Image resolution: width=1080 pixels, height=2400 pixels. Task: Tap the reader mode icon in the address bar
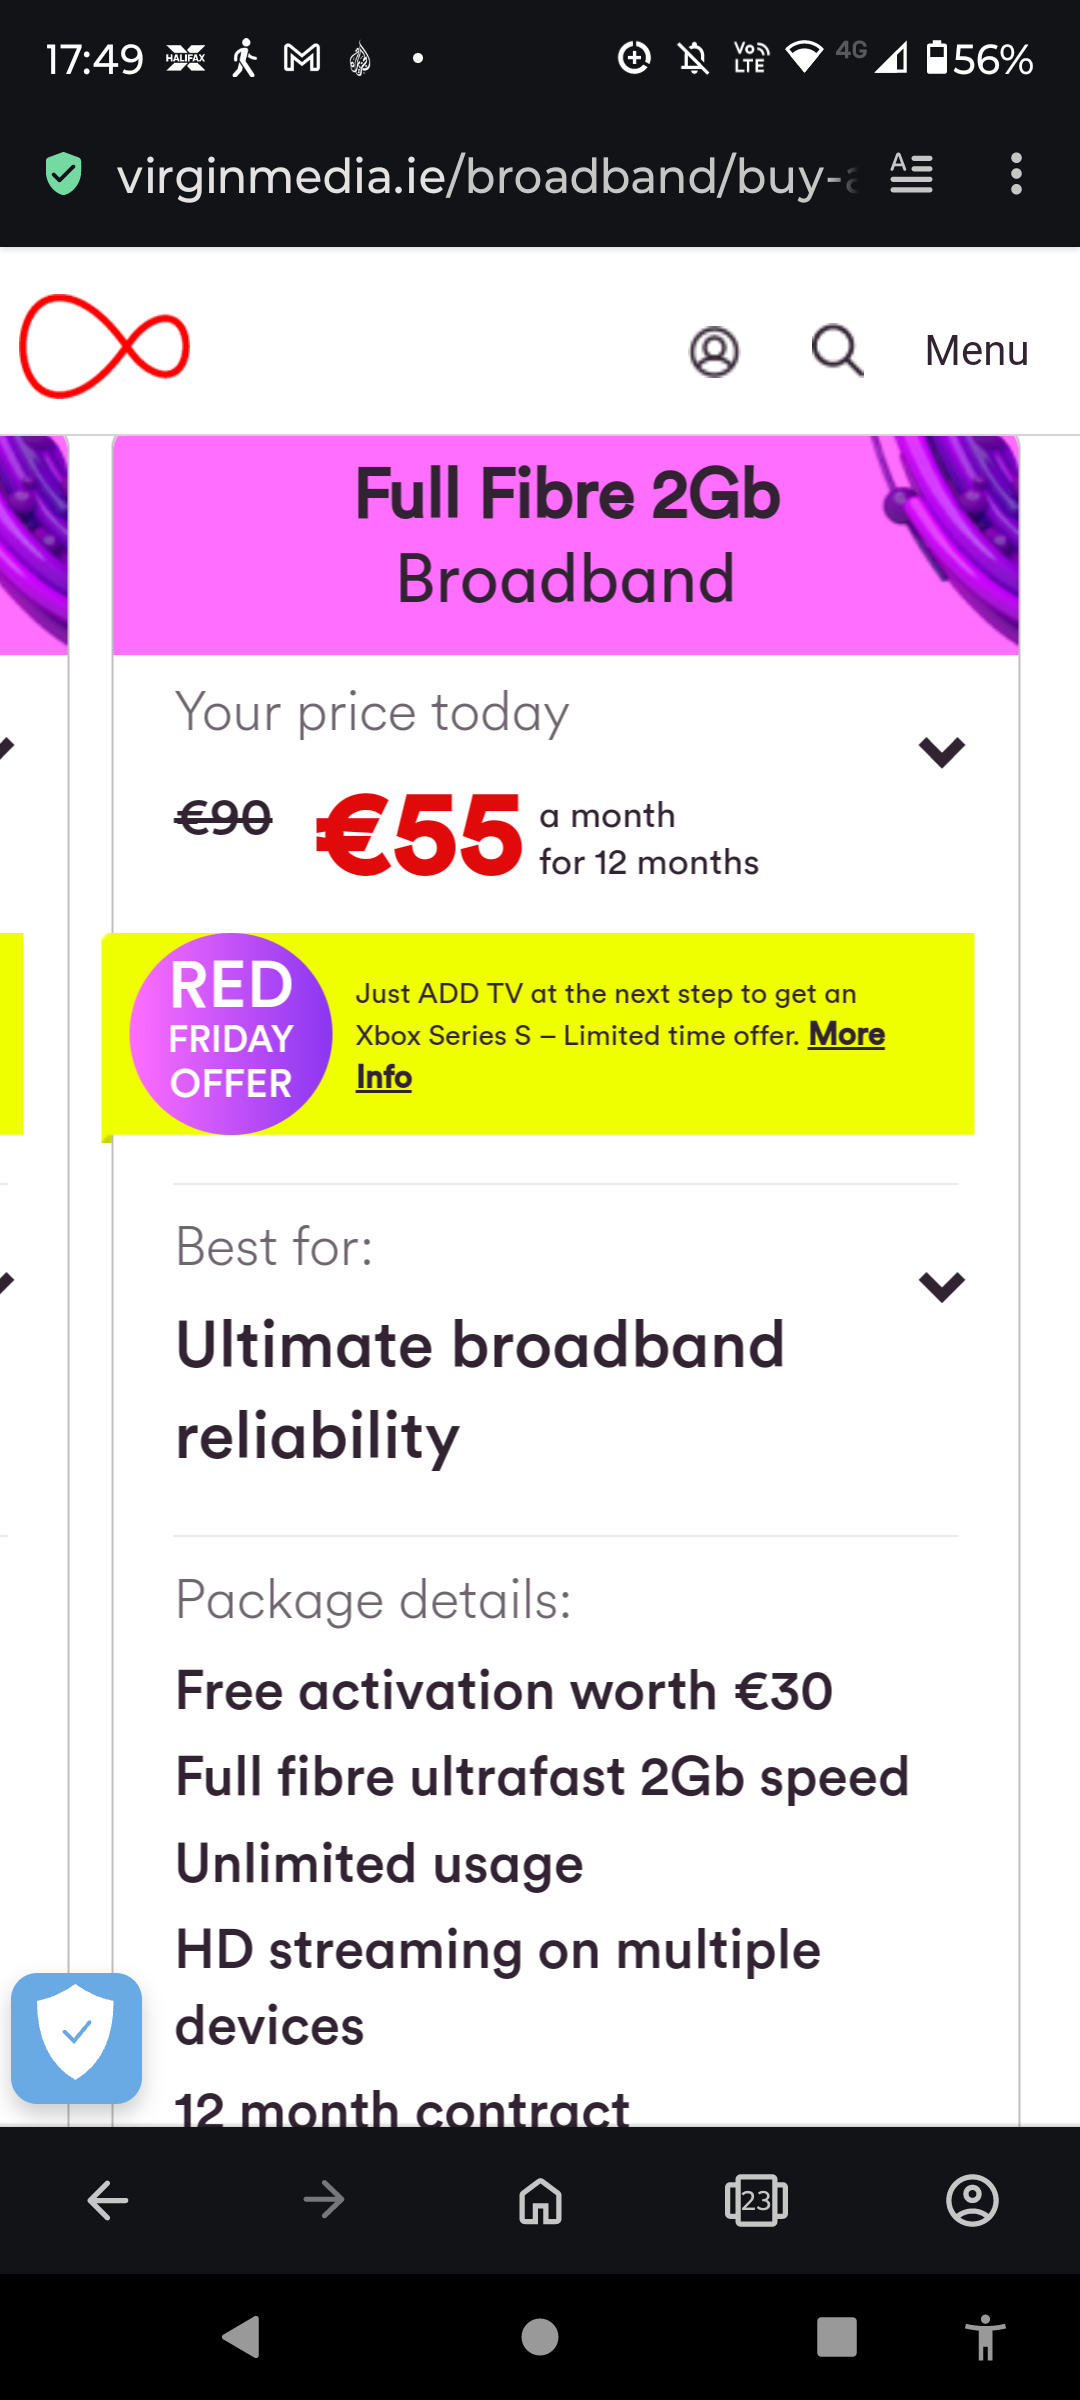tap(911, 174)
